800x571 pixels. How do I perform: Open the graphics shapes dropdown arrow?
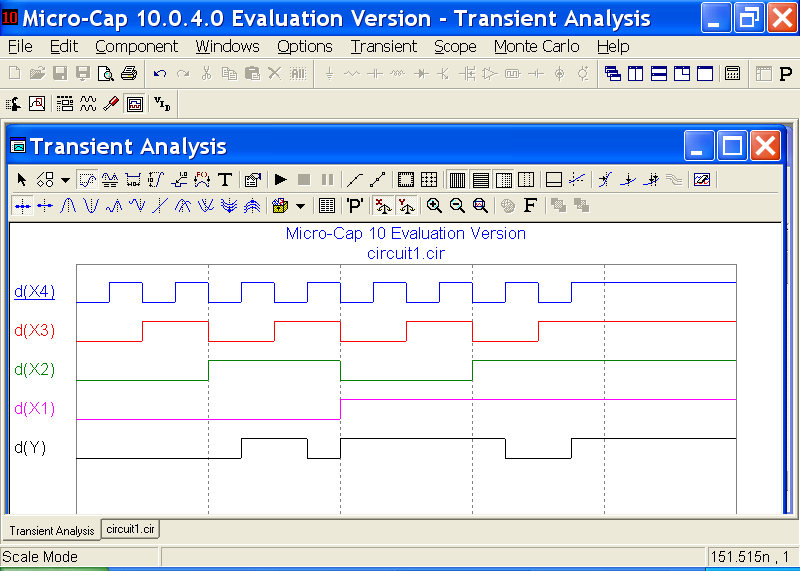pyautogui.click(x=65, y=180)
